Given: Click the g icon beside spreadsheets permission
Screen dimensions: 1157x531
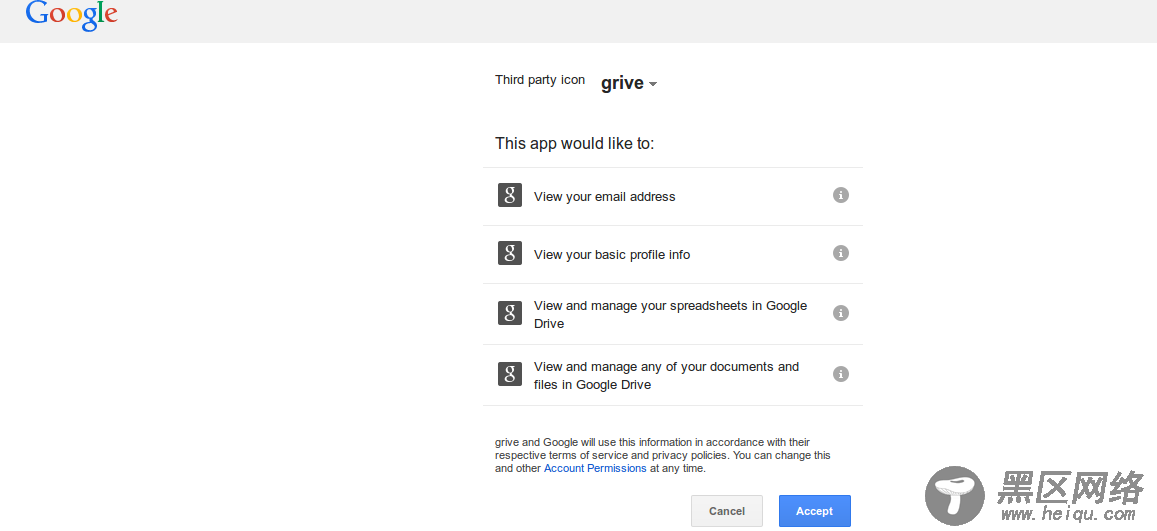Looking at the screenshot, I should [x=510, y=313].
